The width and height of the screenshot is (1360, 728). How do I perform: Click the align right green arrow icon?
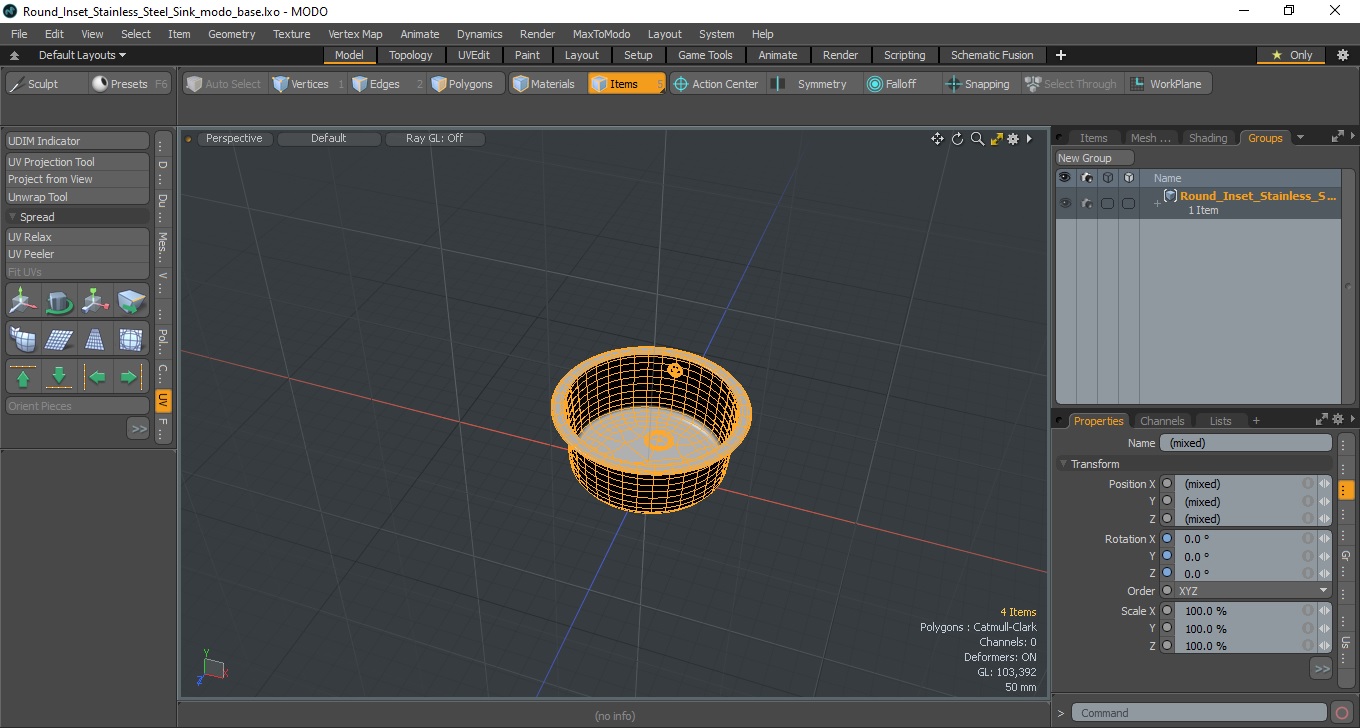[130, 377]
